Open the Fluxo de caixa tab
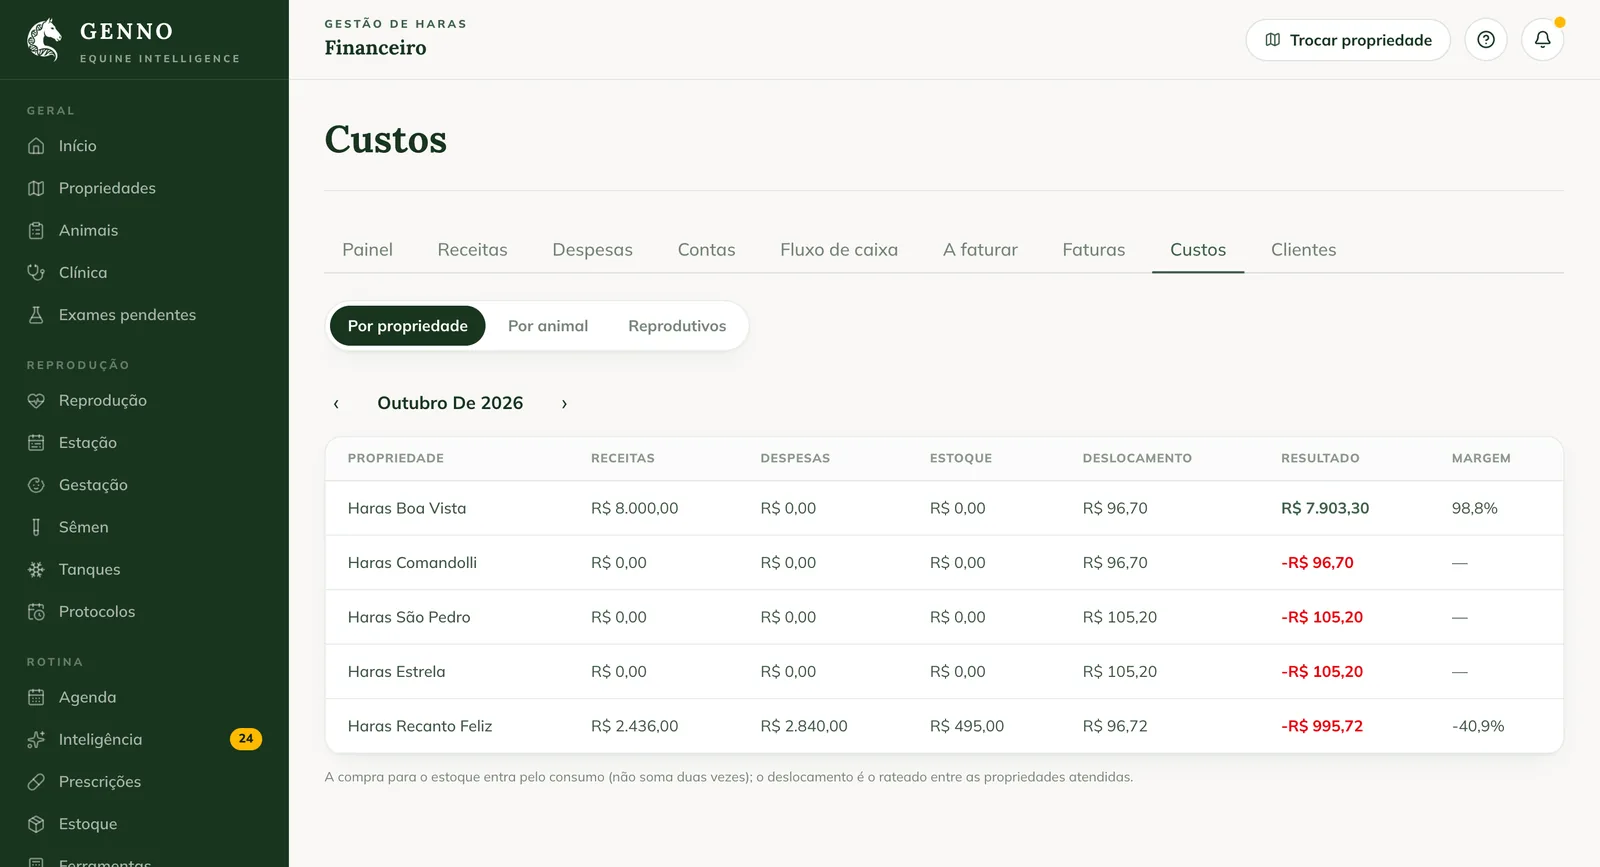 pyautogui.click(x=839, y=250)
